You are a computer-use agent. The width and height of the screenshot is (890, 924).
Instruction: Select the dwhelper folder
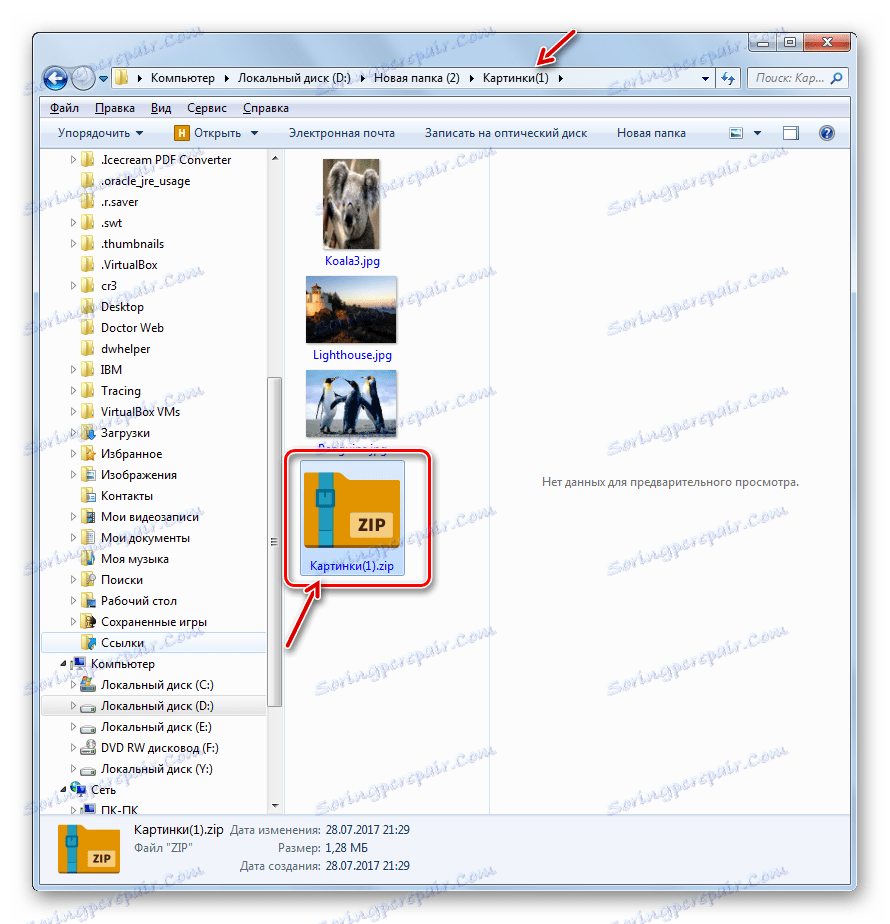click(126, 349)
